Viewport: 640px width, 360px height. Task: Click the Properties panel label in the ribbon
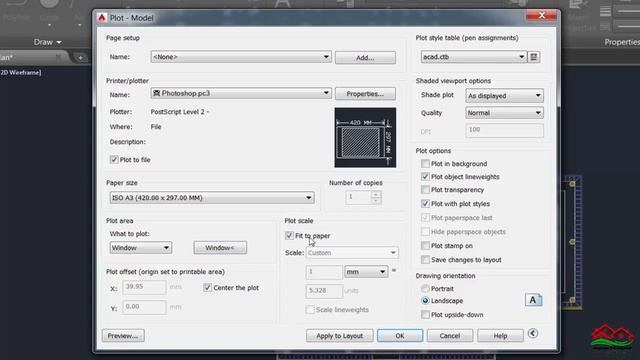pos(622,42)
